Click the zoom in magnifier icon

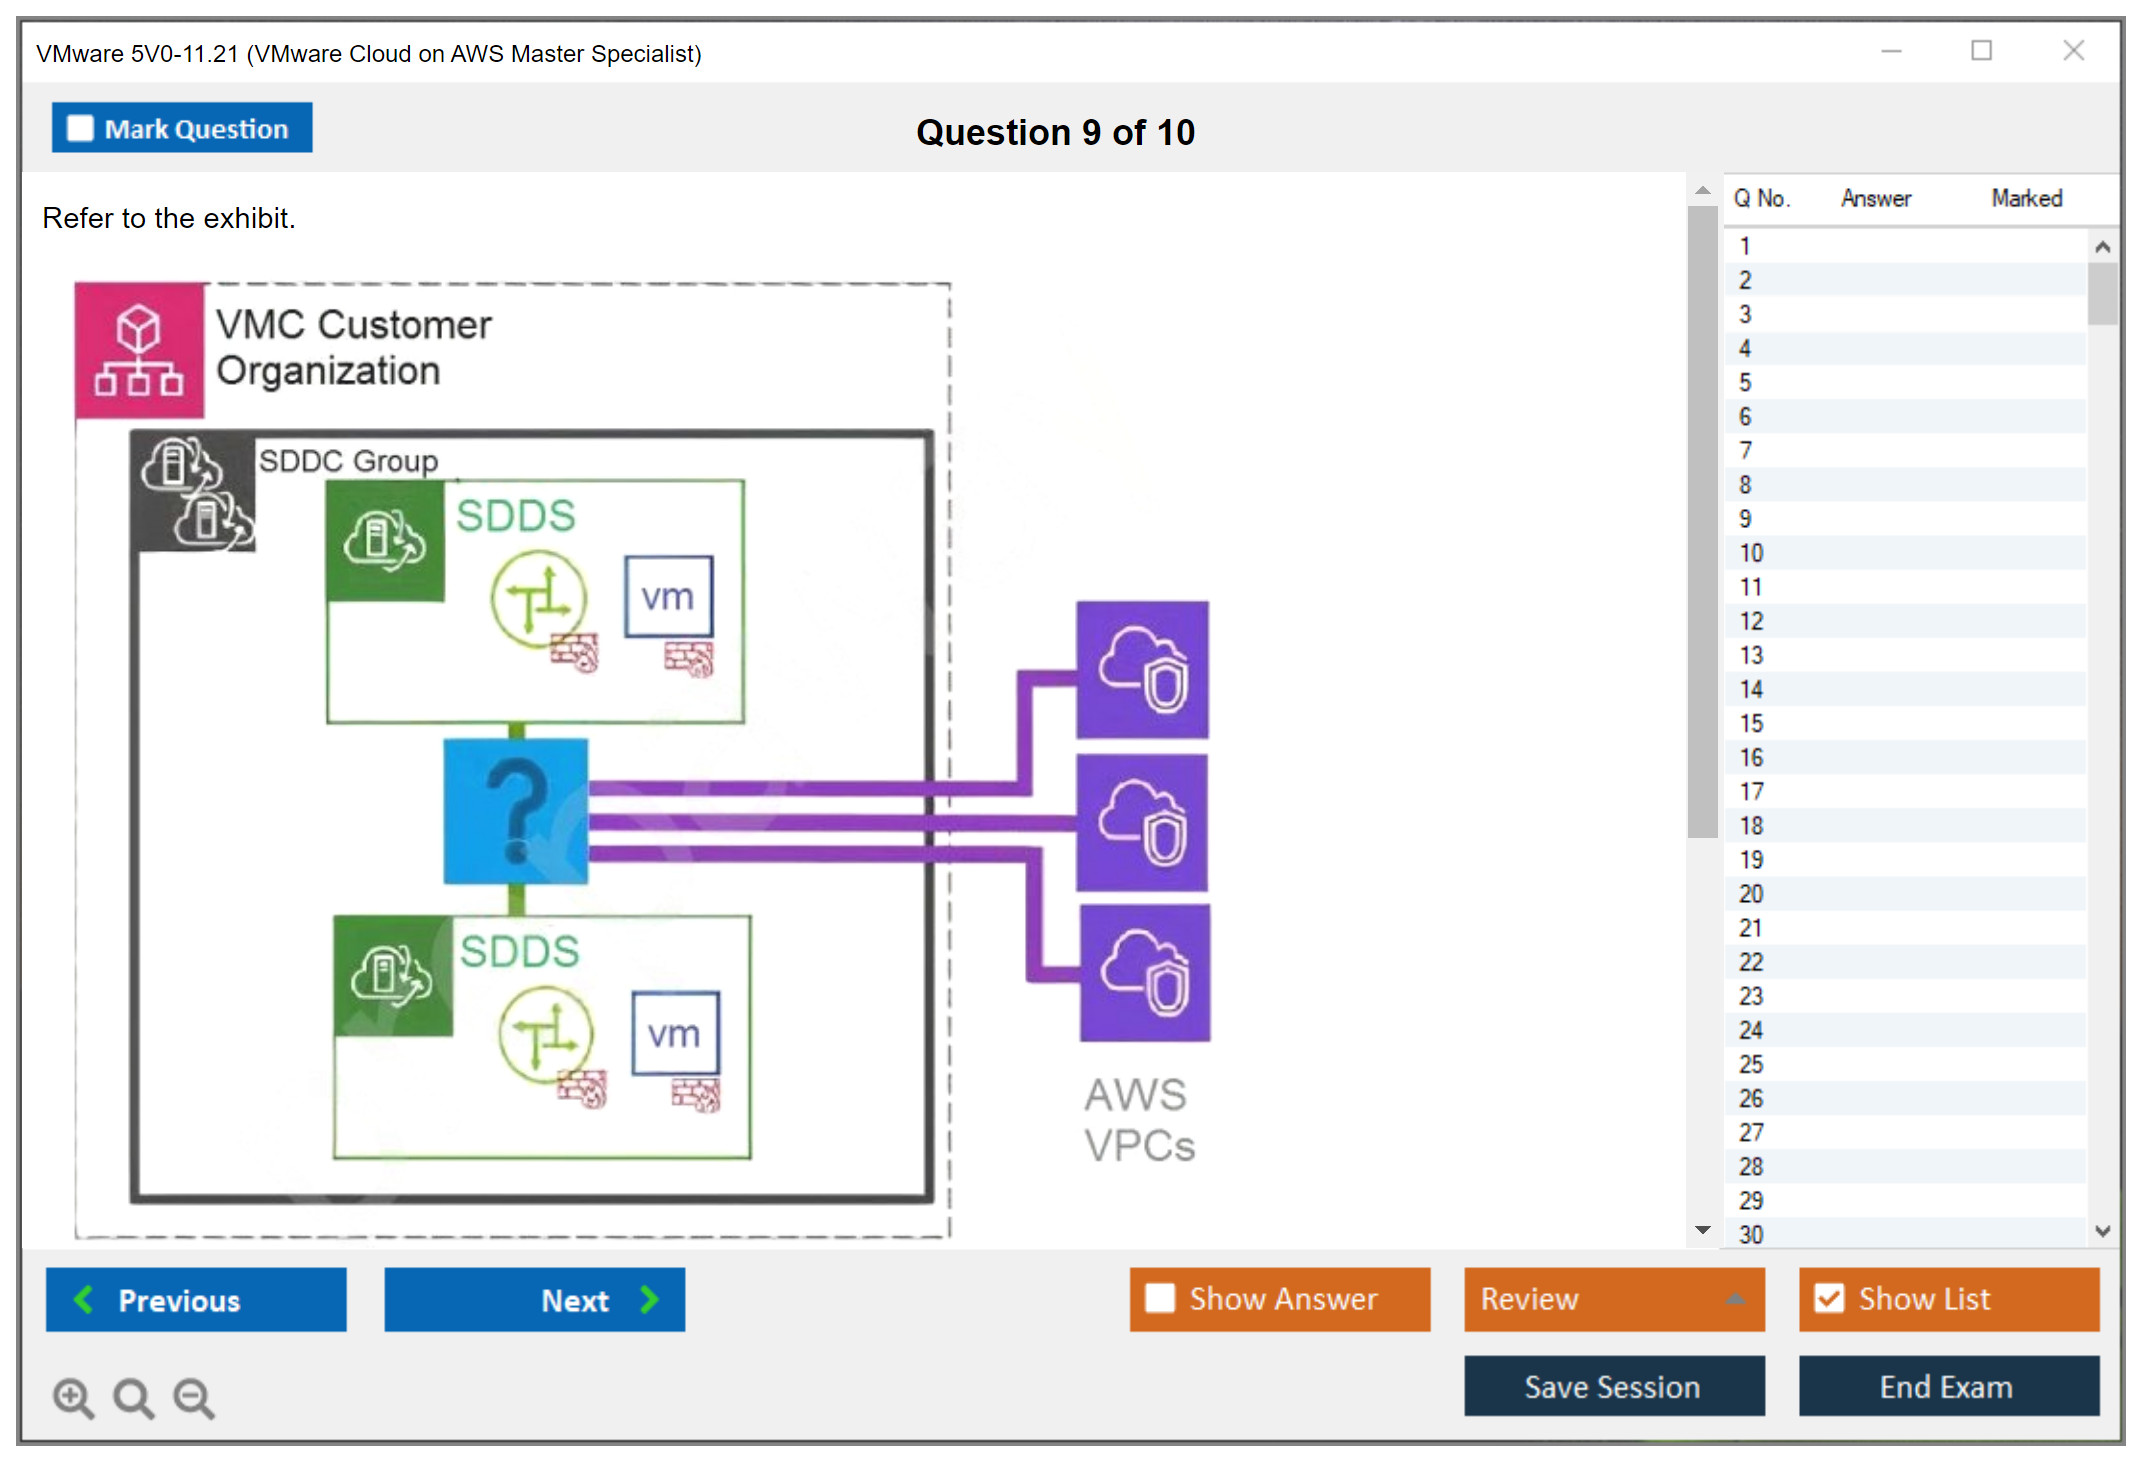point(72,1396)
